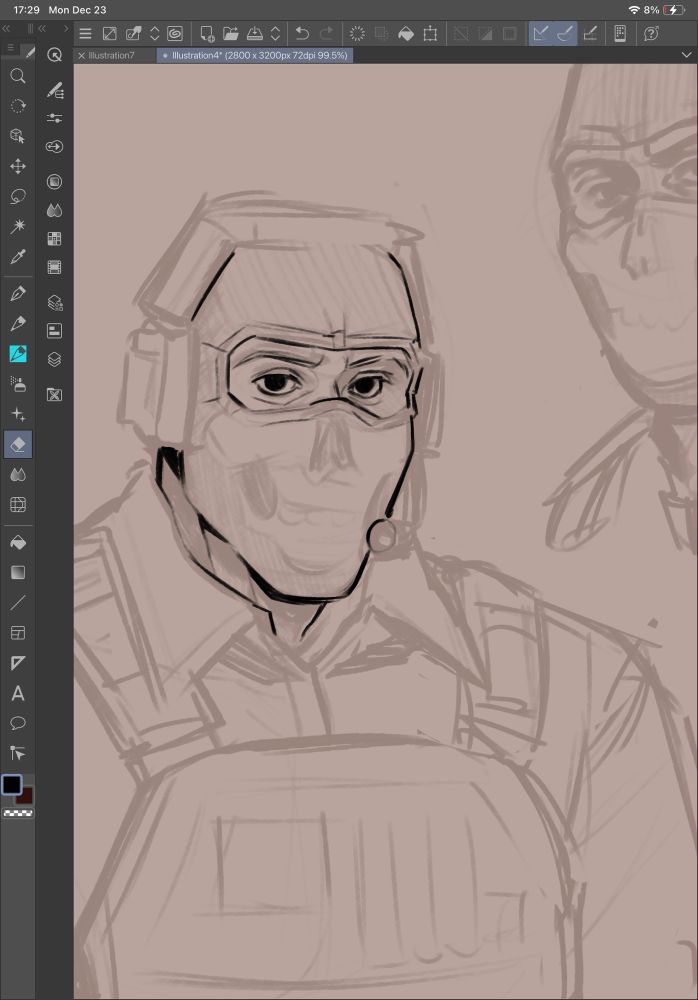Screen dimensions: 698x1000
Task: Open the Color Set grid palette
Action: [x=54, y=239]
